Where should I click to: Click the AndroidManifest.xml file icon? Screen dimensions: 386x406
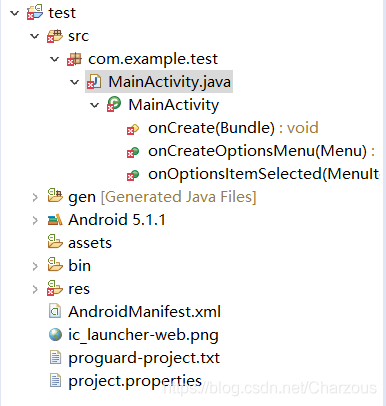(x=55, y=311)
